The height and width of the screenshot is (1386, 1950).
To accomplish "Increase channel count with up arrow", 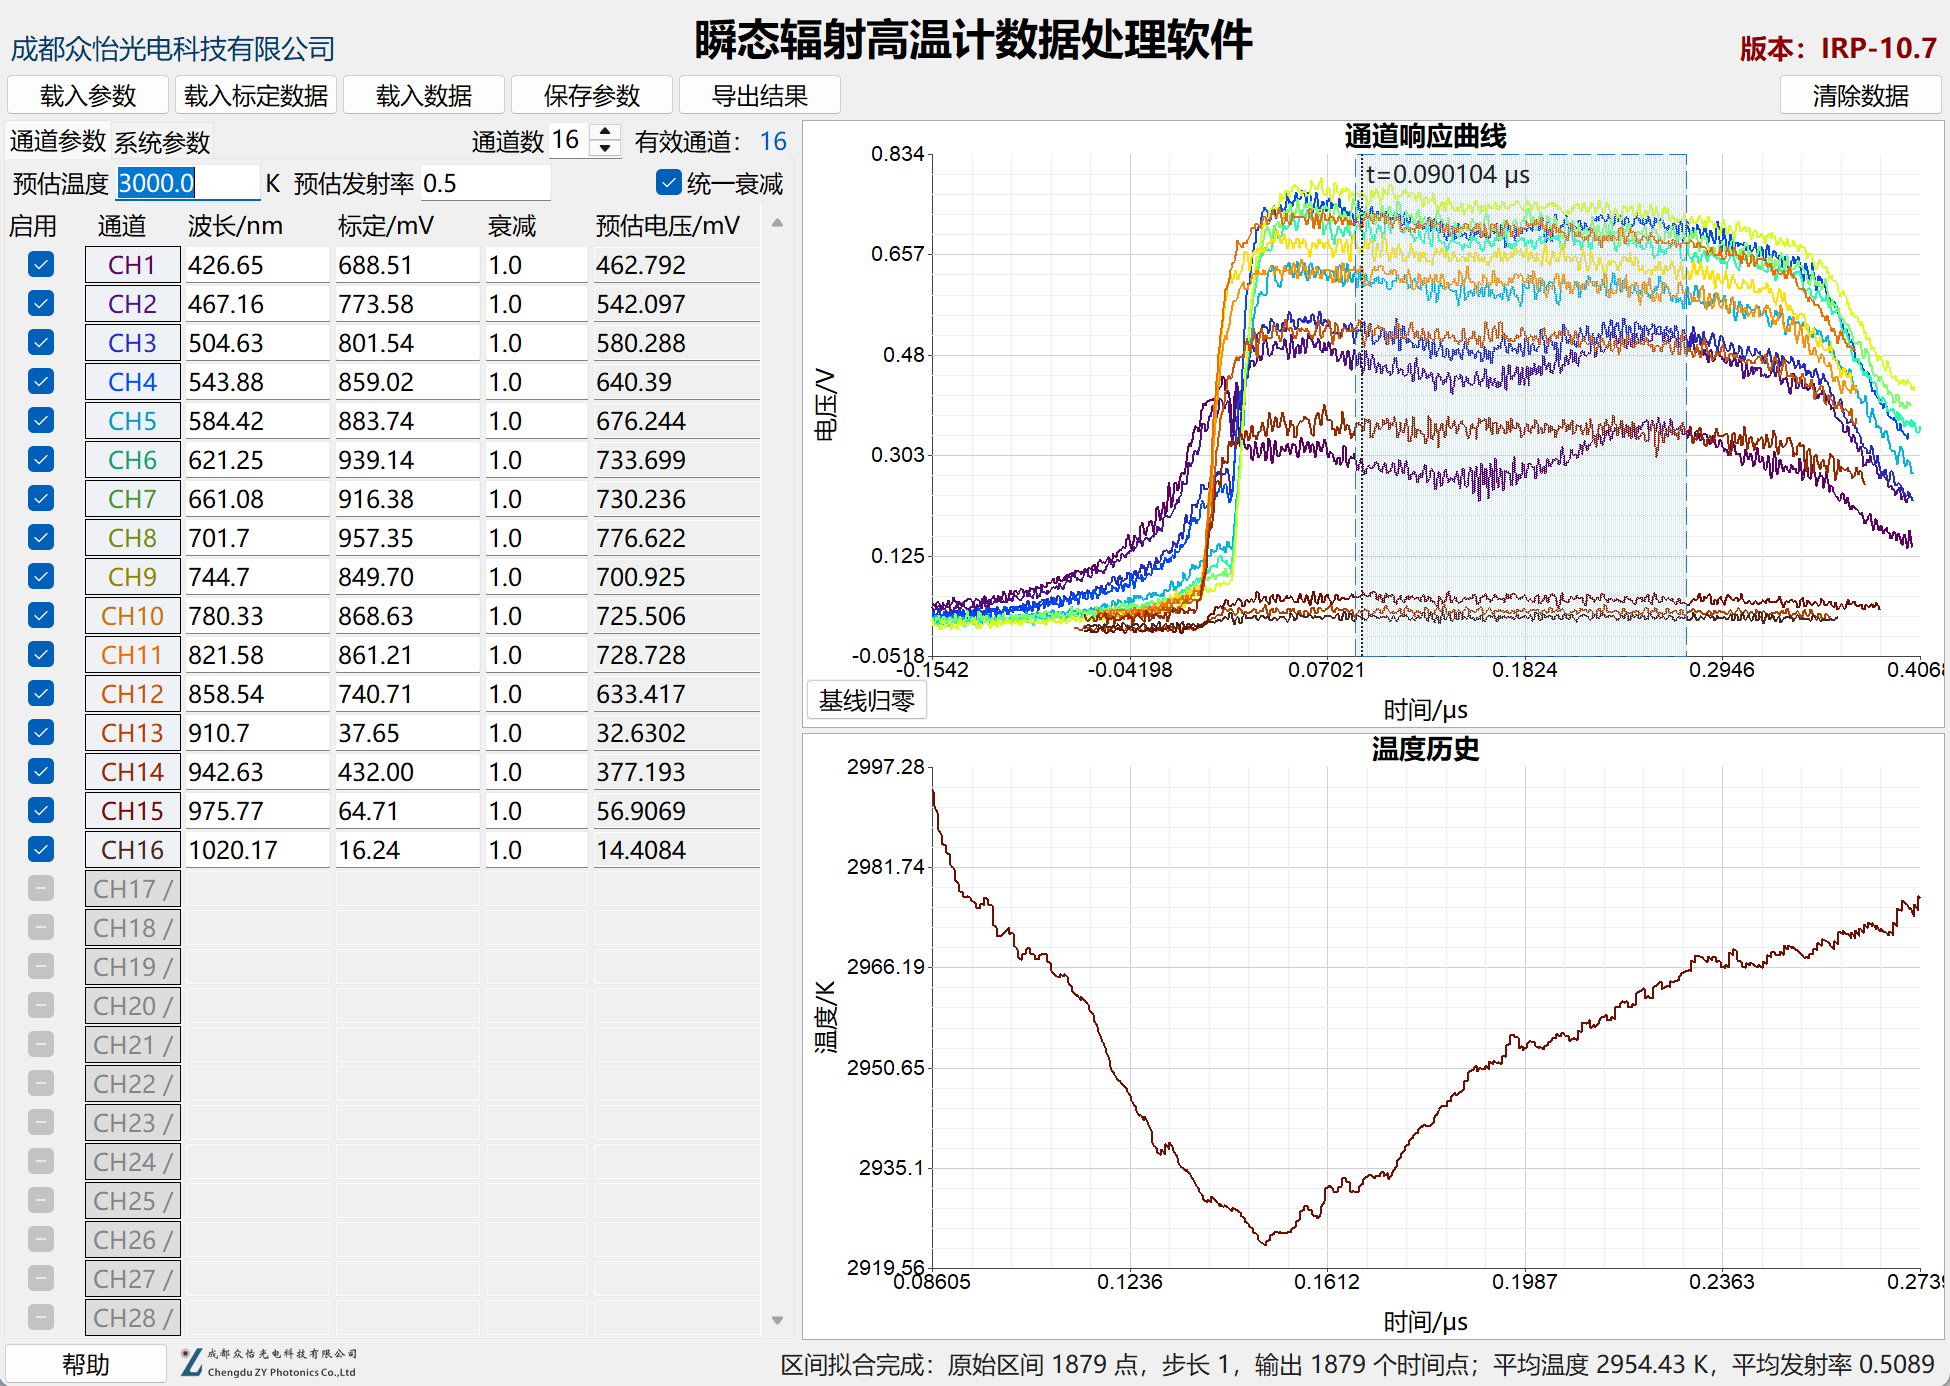I will 605,132.
